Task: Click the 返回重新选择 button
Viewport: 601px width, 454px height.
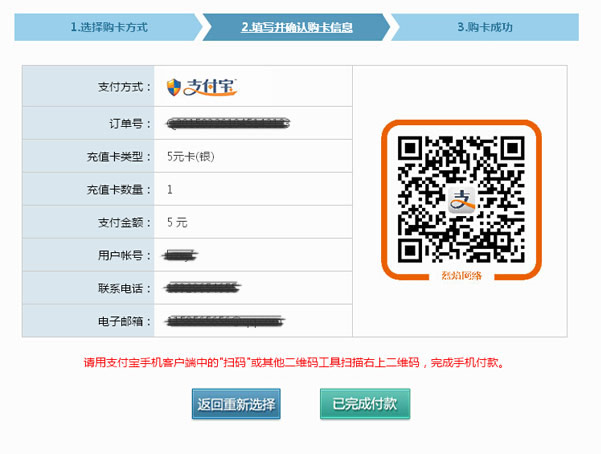Action: pyautogui.click(x=236, y=404)
